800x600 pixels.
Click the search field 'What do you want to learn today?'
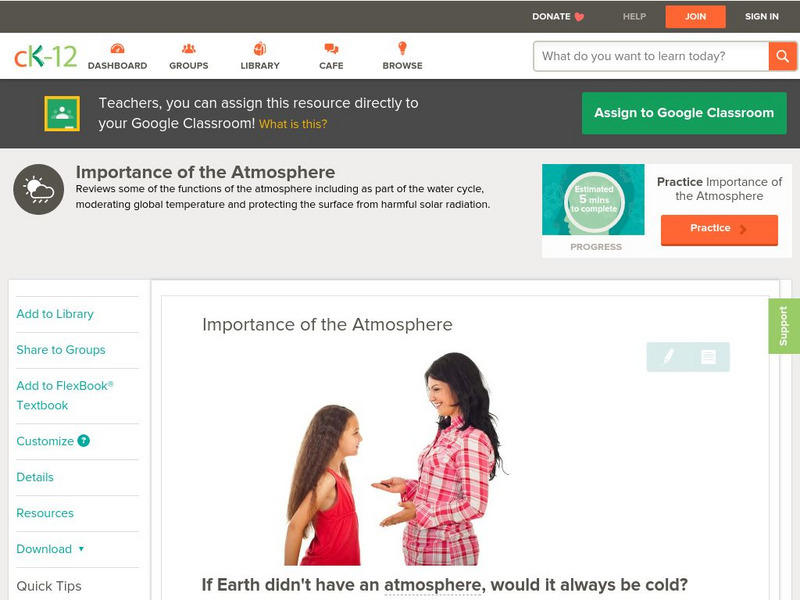point(651,56)
